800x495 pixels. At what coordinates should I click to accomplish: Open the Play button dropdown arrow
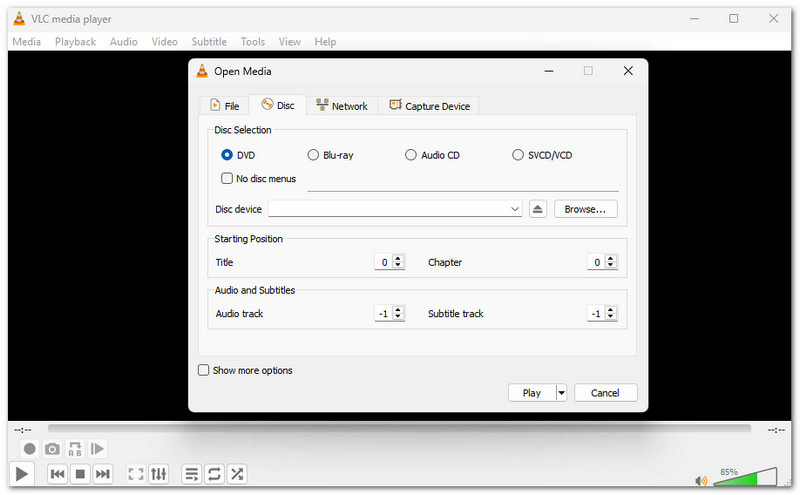(561, 393)
